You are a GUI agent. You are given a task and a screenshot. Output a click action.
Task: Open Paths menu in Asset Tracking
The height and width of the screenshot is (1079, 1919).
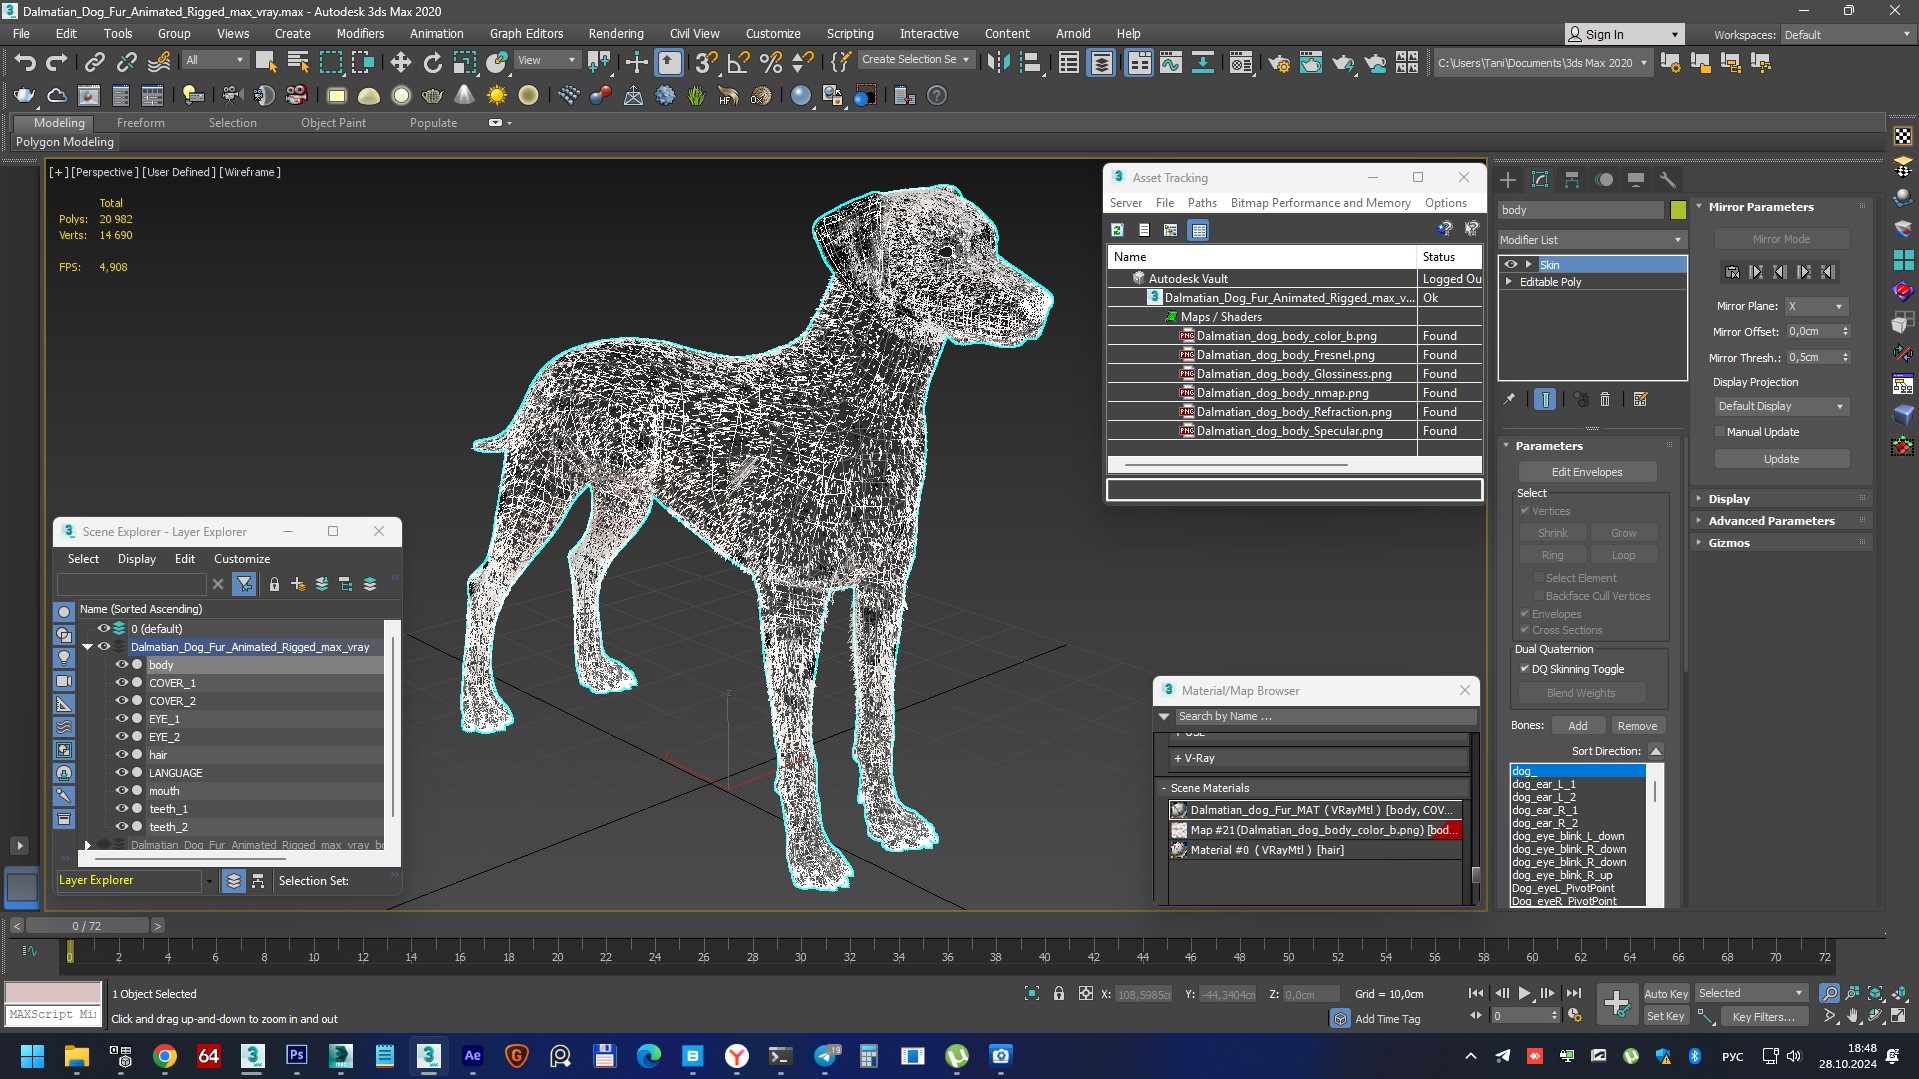click(1202, 203)
